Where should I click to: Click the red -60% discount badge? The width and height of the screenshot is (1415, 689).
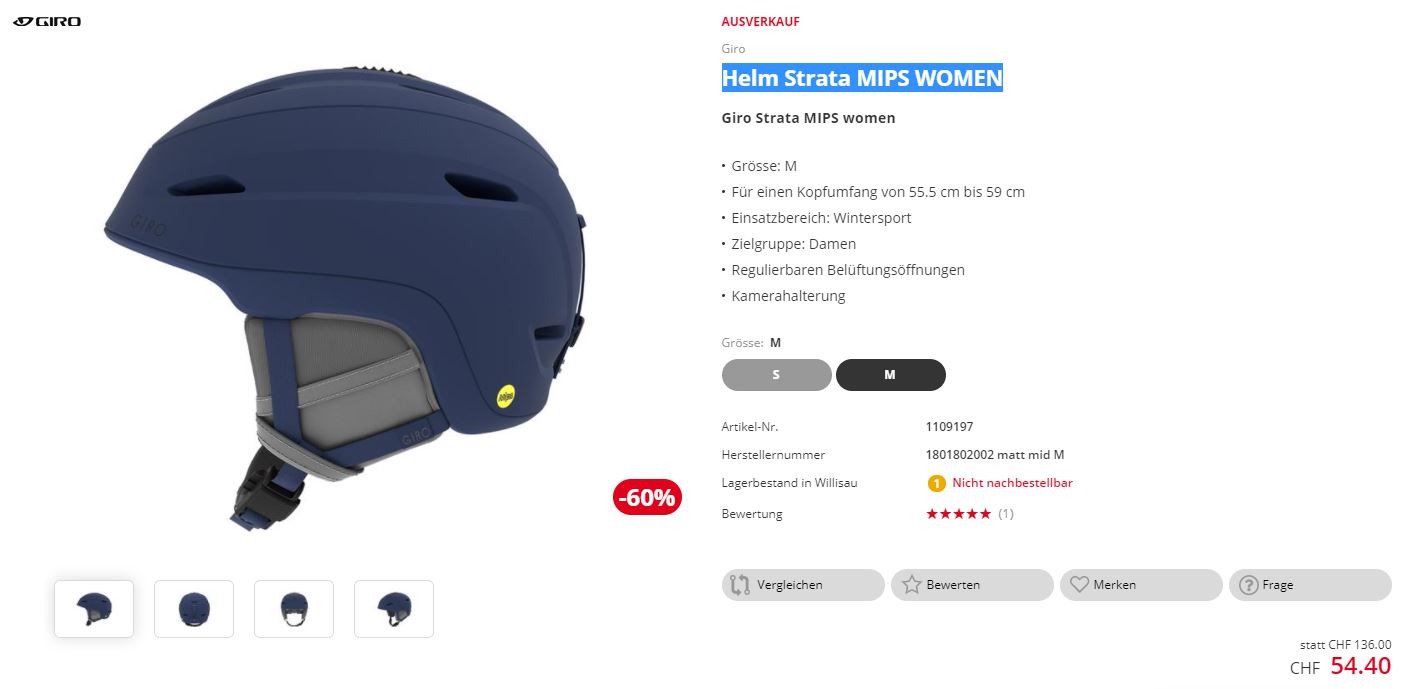(647, 497)
